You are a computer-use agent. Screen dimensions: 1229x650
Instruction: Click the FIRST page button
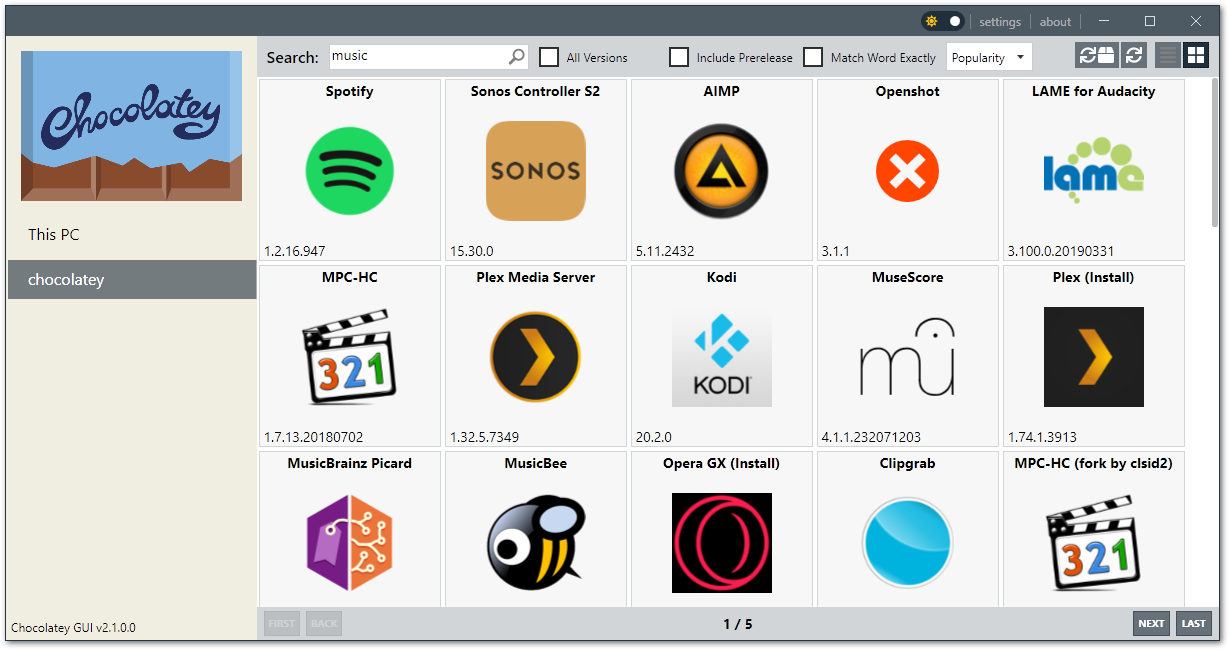(x=282, y=623)
